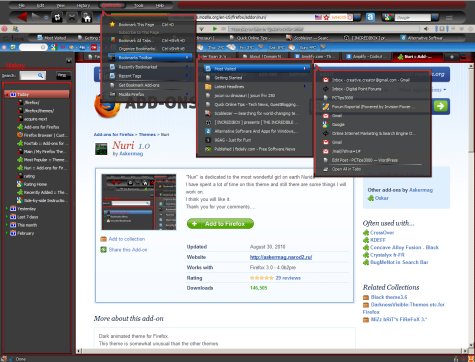Open the akermag.narod2.ru website link

[281, 257]
